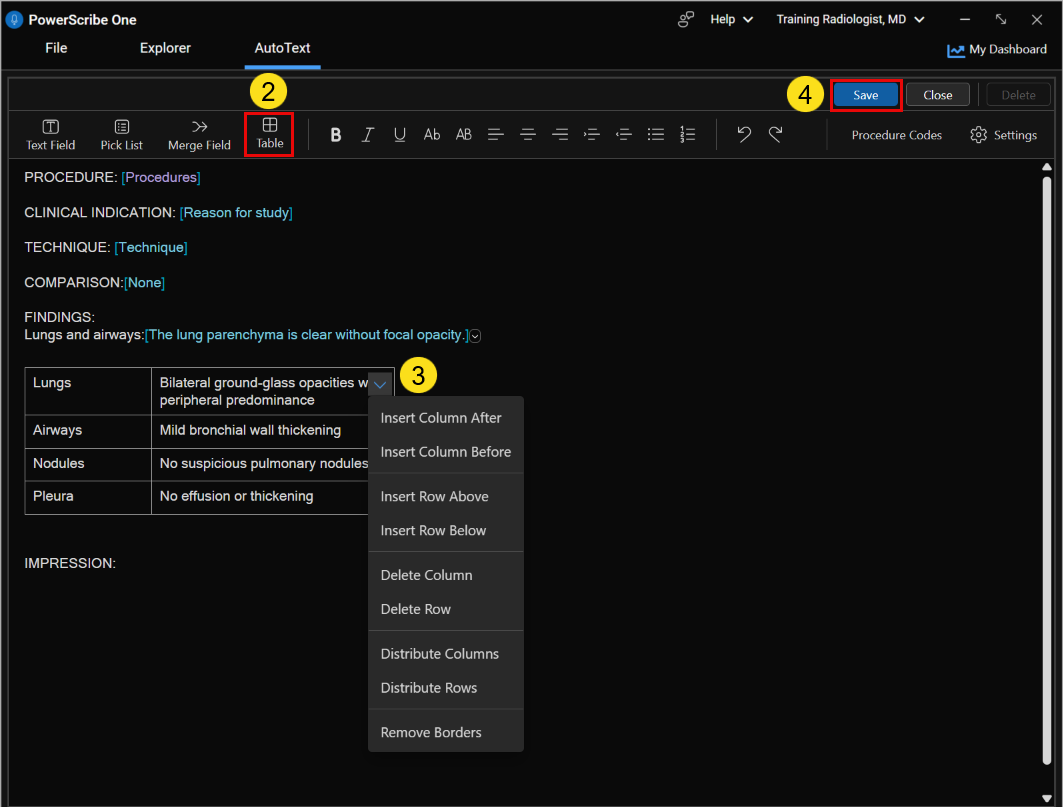Switch to the Explorer tab

[x=165, y=48]
